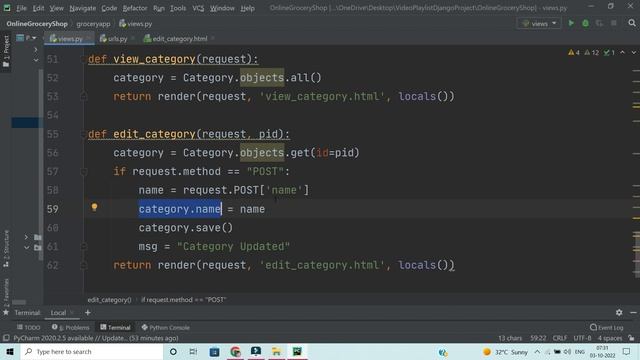This screenshot has height=360, width=640.
Task: Collapse the if request.method block fold marker
Action: (84, 171)
